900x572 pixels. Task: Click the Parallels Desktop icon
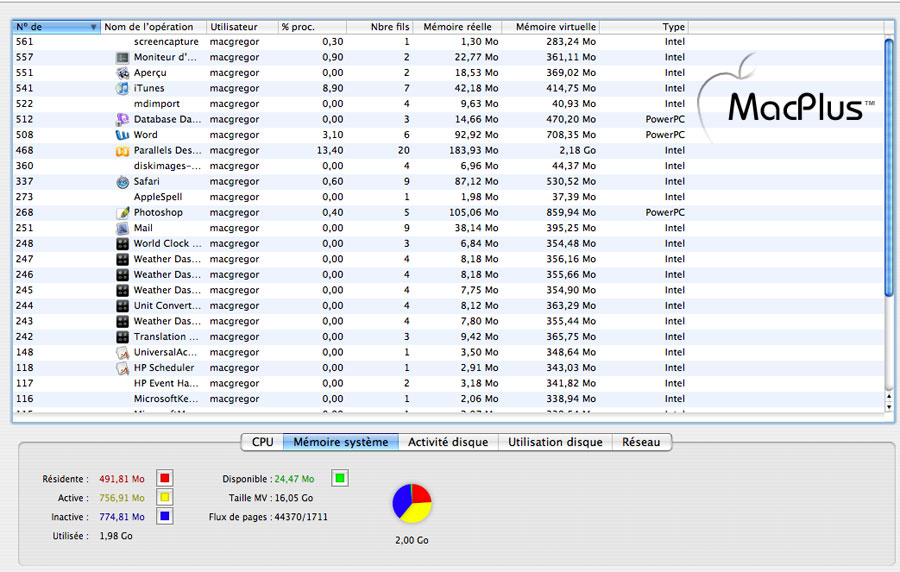coord(122,151)
